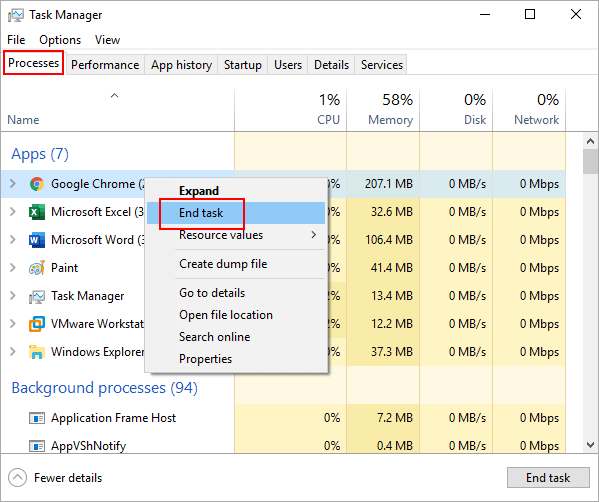Screen dimensions: 599x502
Task: Open the File menu
Action: (x=16, y=40)
